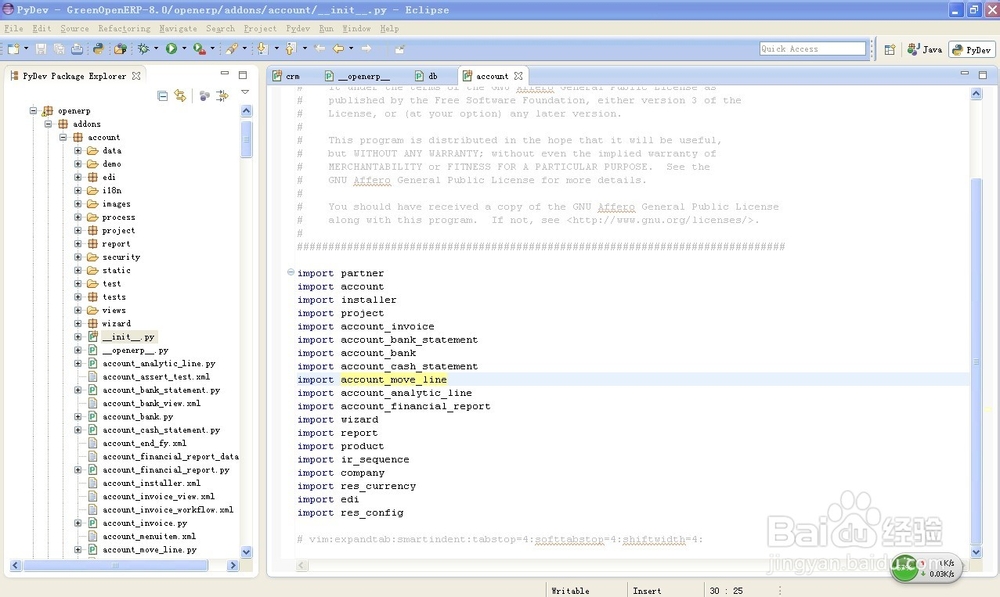Image resolution: width=1000 pixels, height=597 pixels.
Task: Switch to the Java perspective
Action: point(925,49)
